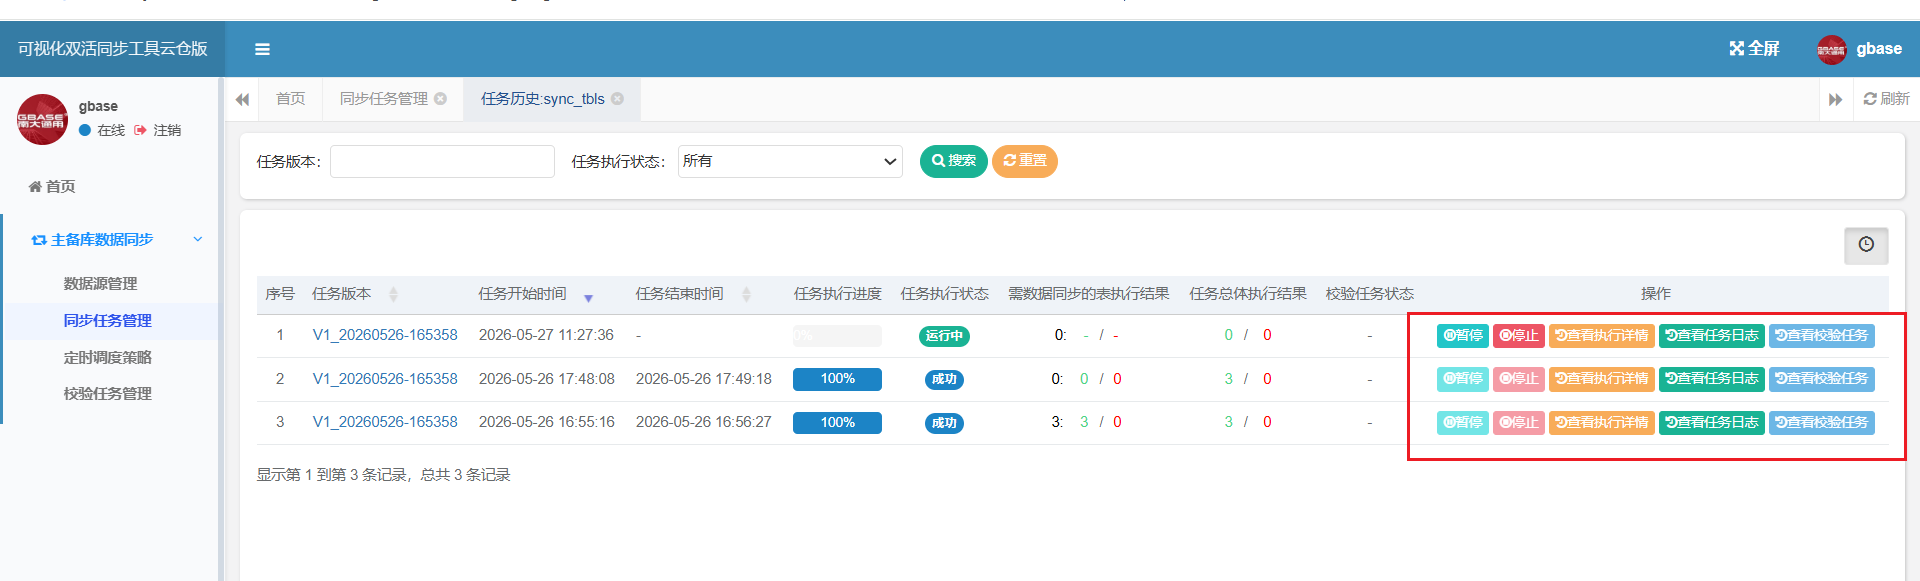The height and width of the screenshot is (581, 1920).
Task: View 执行详情 for row 2
Action: (x=1602, y=379)
